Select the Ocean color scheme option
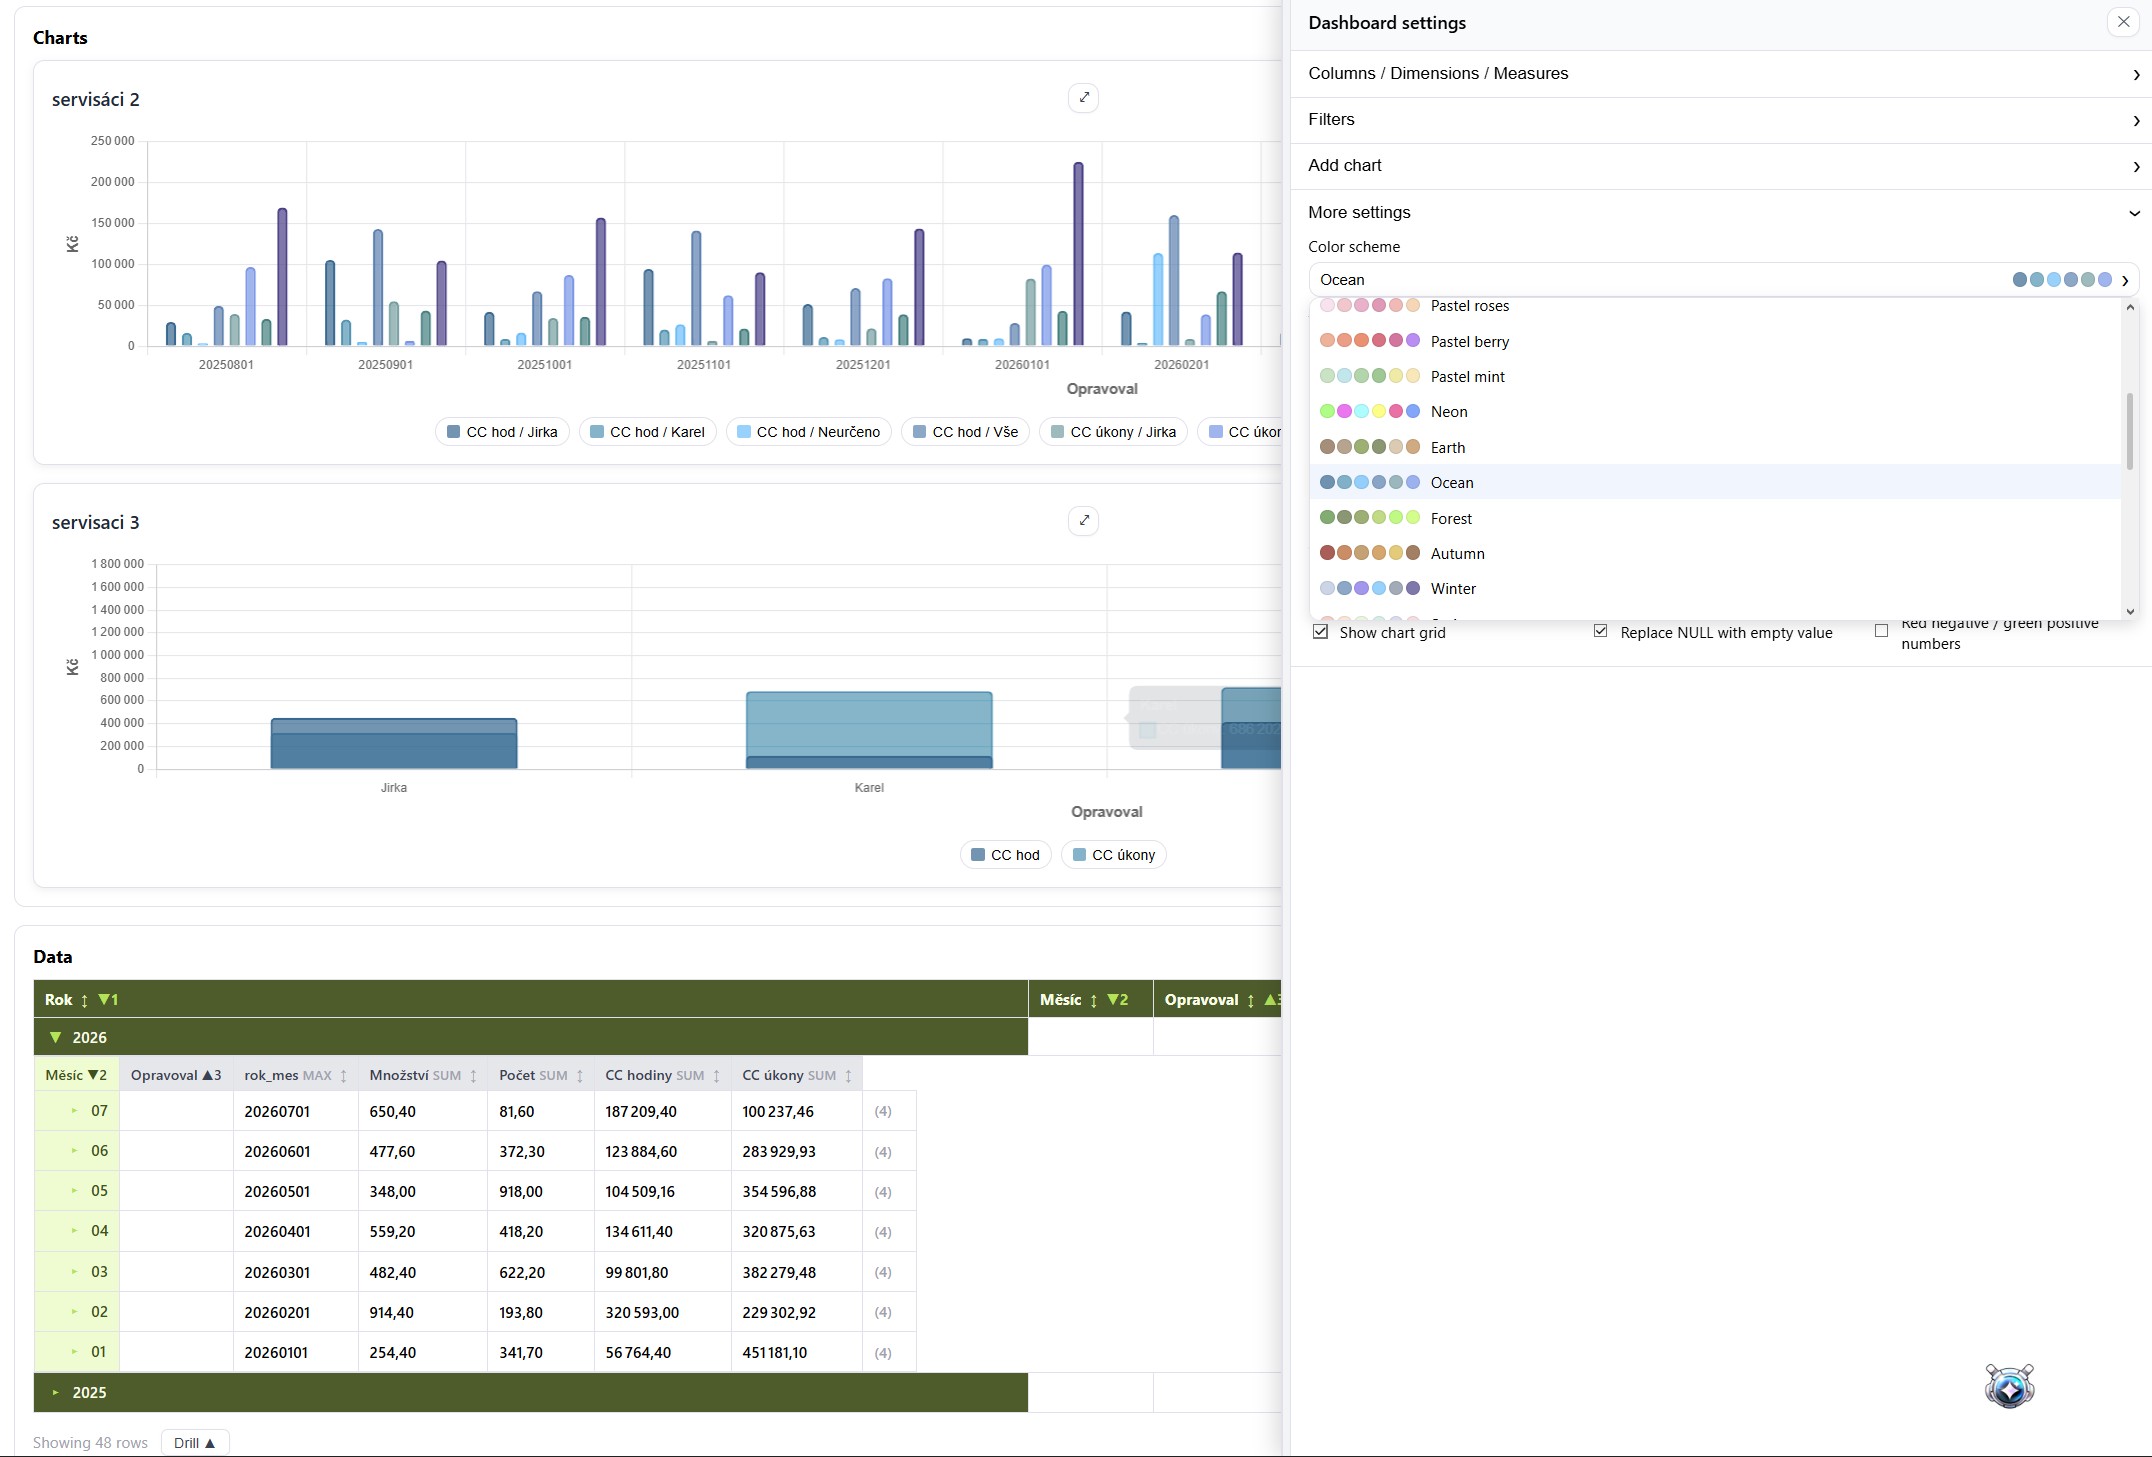The height and width of the screenshot is (1457, 2152). (1715, 483)
